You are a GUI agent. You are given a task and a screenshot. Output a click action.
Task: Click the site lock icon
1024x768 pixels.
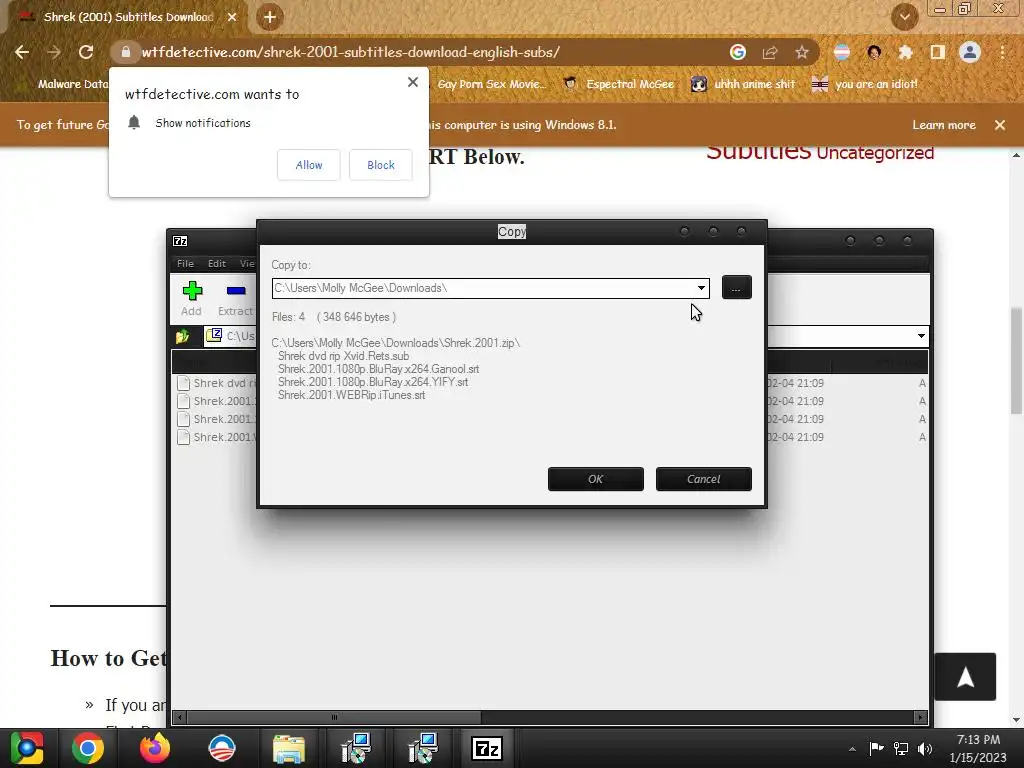point(126,52)
